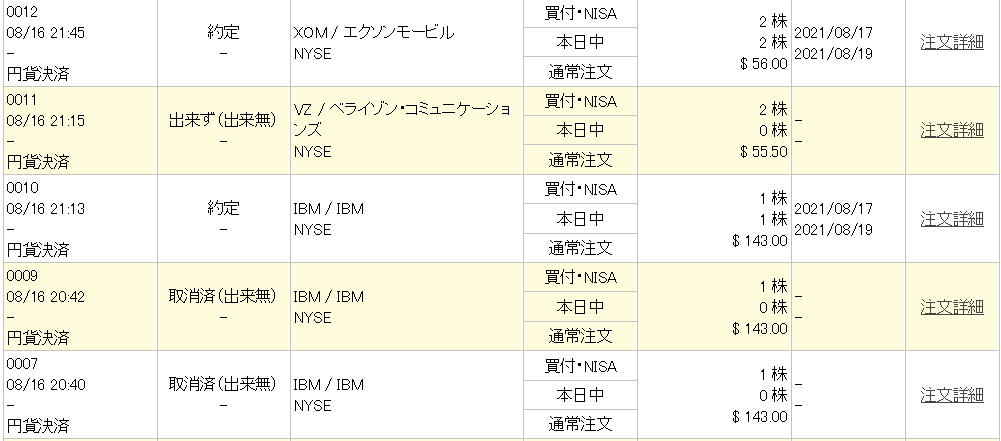Click the 約定 status of IBM order 0010
1001x441 pixels.
pyautogui.click(x=223, y=208)
